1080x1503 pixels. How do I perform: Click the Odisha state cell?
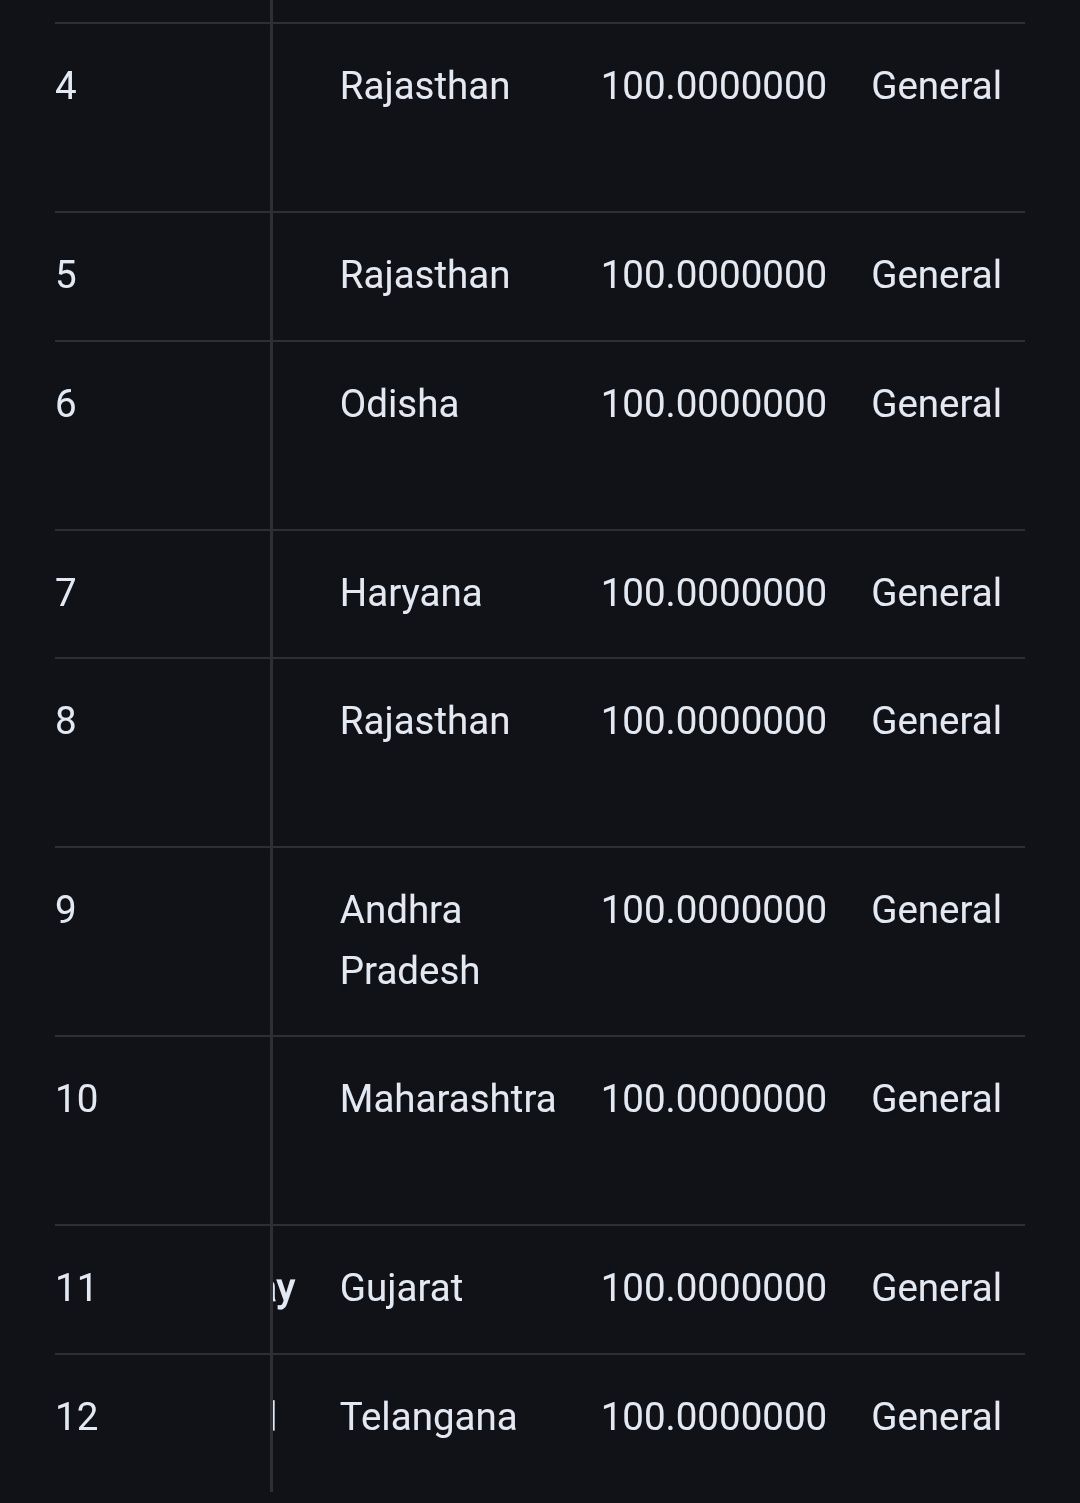(x=399, y=404)
